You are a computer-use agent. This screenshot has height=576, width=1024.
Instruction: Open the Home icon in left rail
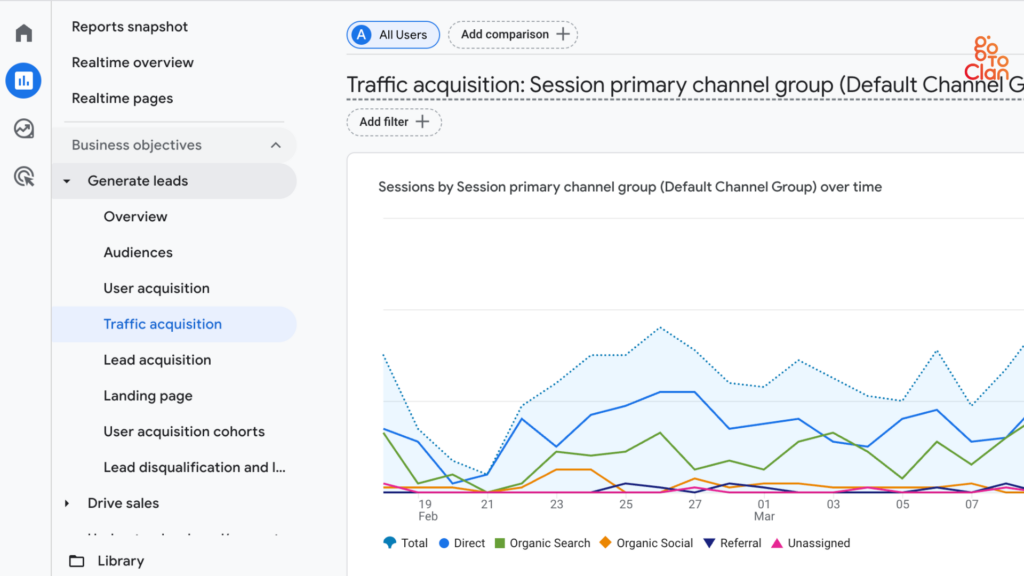pos(23,32)
